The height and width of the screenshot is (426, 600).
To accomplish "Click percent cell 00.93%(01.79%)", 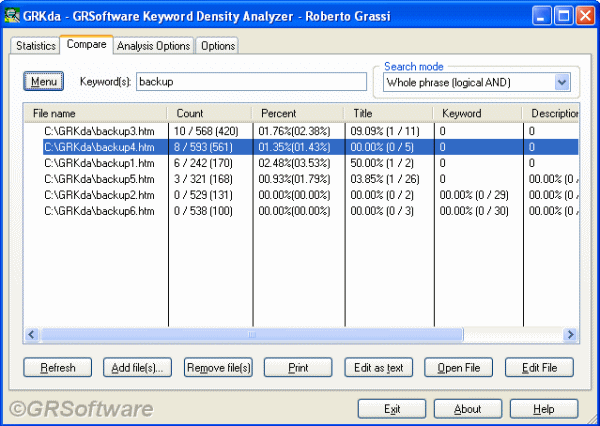I will point(294,179).
